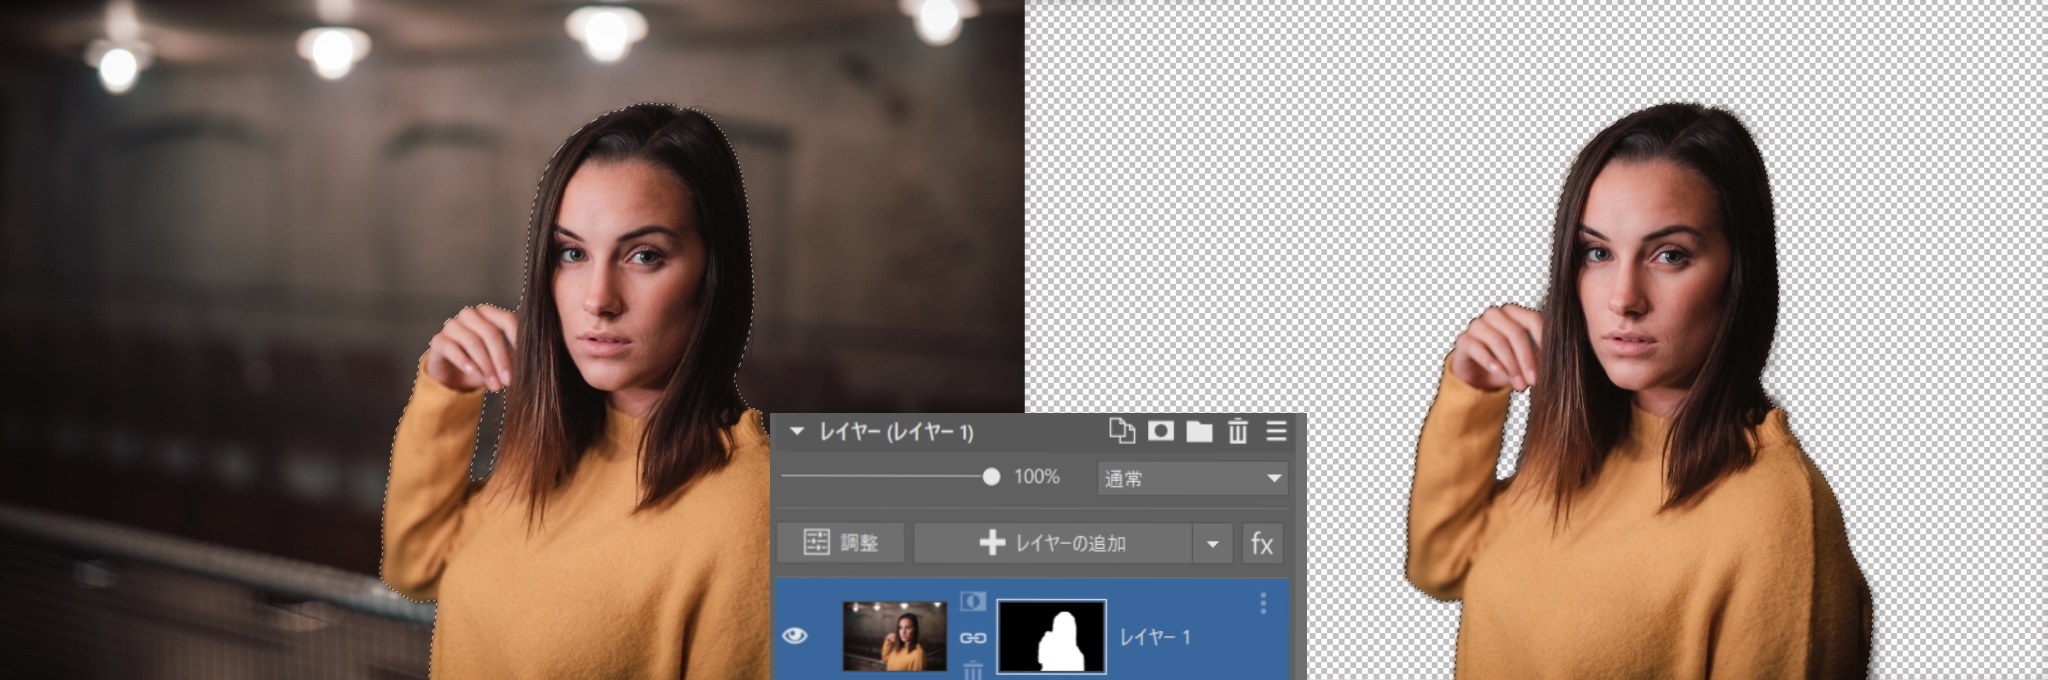The width and height of the screenshot is (2048, 680).
Task: Click the delete mask trash icon on レイヤー 1
Action: [x=973, y=670]
